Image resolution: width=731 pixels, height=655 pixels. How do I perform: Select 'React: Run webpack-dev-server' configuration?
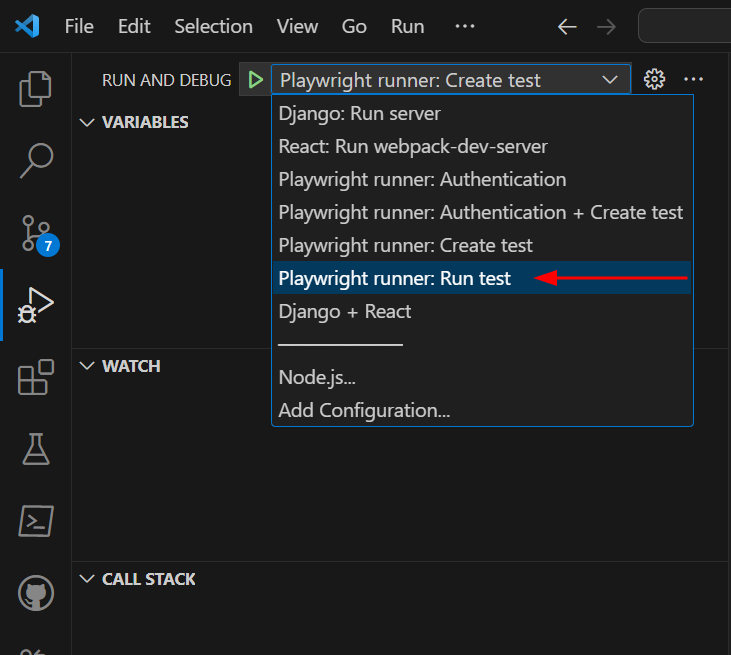click(482, 146)
